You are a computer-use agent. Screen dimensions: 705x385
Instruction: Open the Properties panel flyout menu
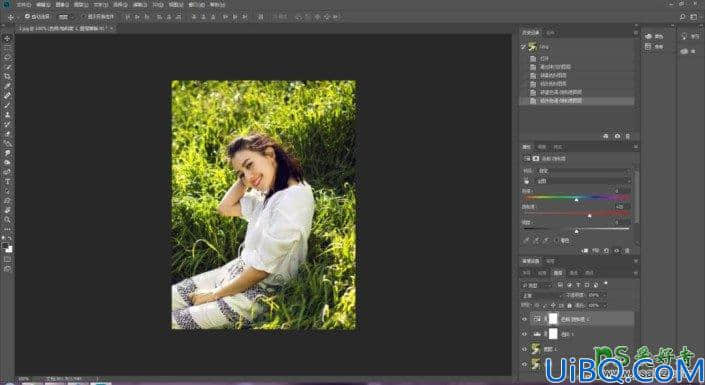[x=636, y=147]
